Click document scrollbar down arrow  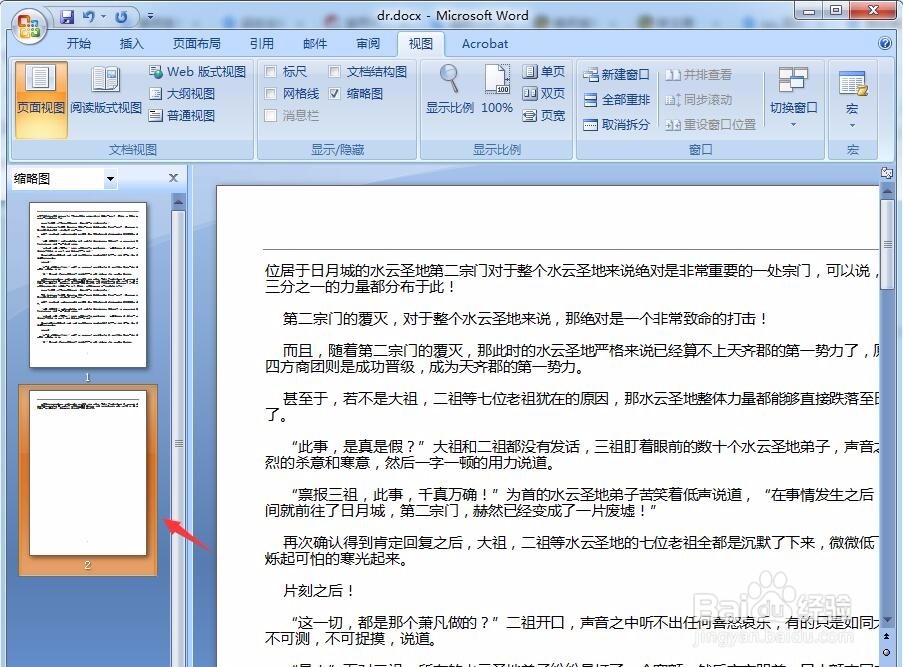pyautogui.click(x=887, y=619)
